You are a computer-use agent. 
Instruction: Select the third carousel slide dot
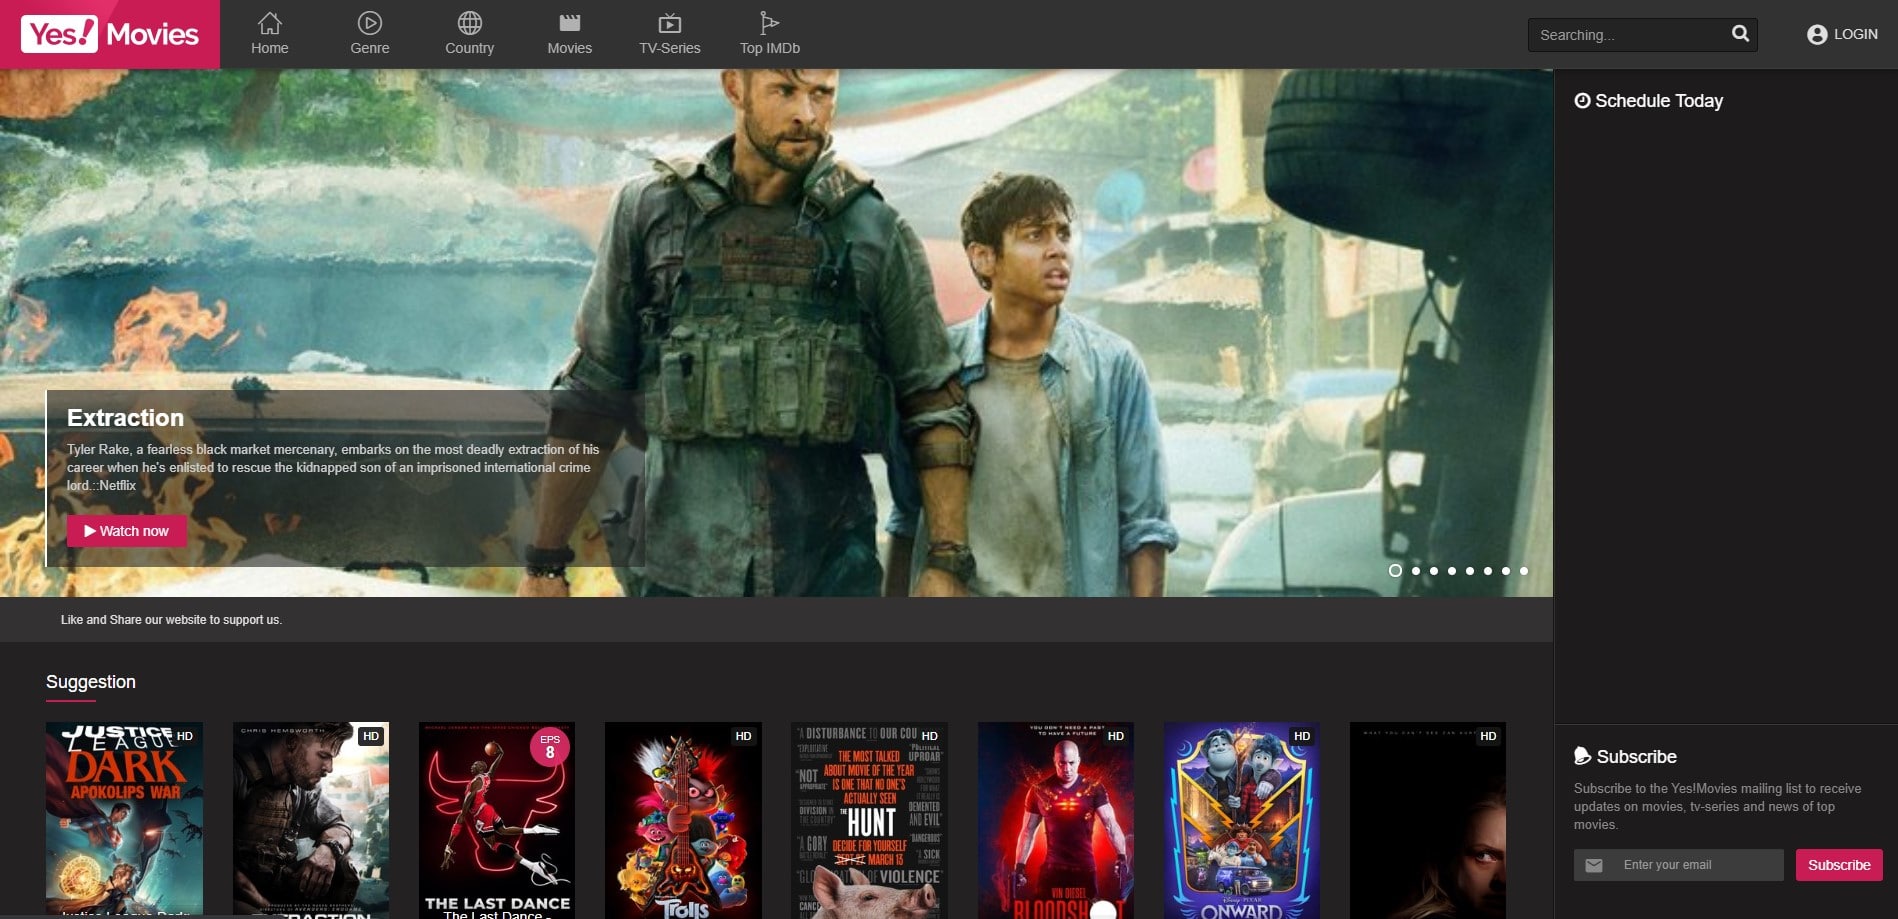1434,571
